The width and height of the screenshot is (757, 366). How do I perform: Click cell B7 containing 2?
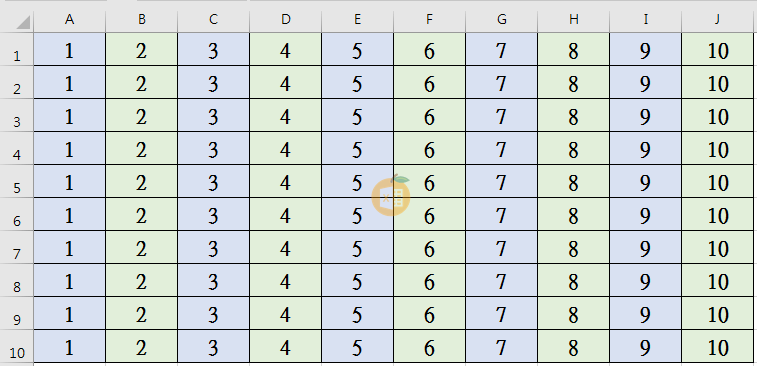141,247
